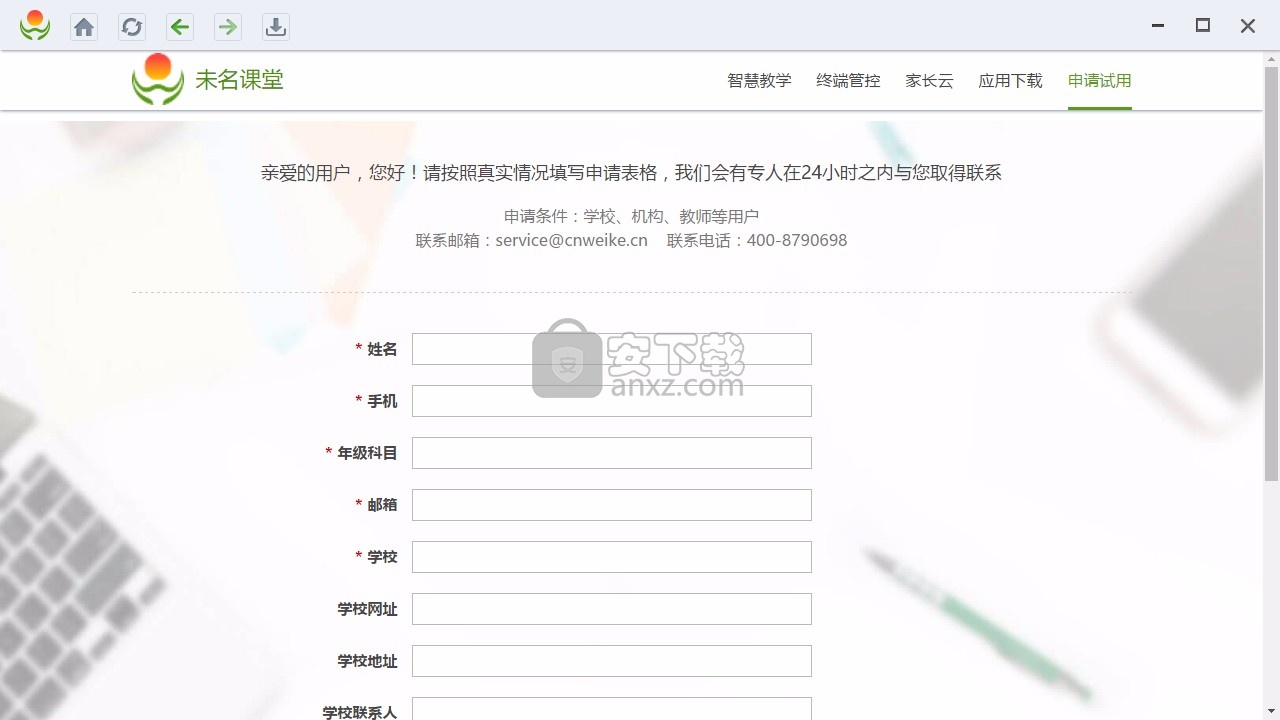Screen dimensions: 1280x720
Task: Focus the 学校网址 input field
Action: [x=612, y=609]
